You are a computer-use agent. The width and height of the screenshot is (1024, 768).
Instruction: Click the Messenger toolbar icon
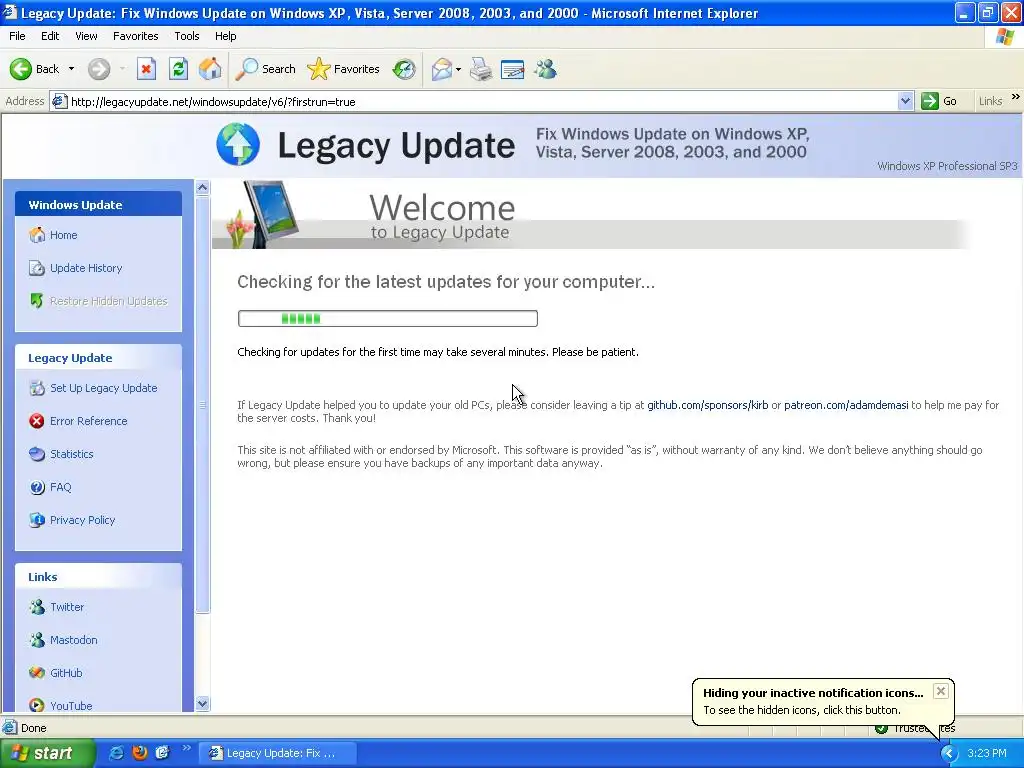(x=545, y=69)
